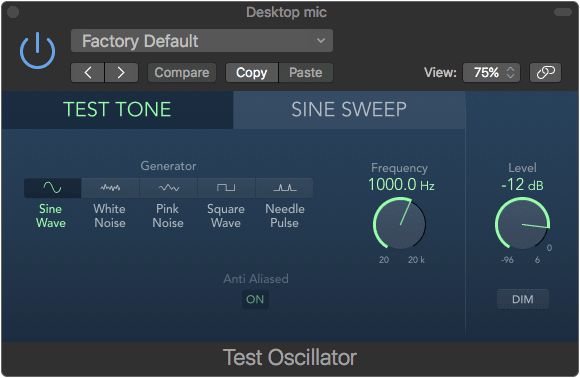Click the close button in title bar
The image size is (580, 378).
point(13,12)
